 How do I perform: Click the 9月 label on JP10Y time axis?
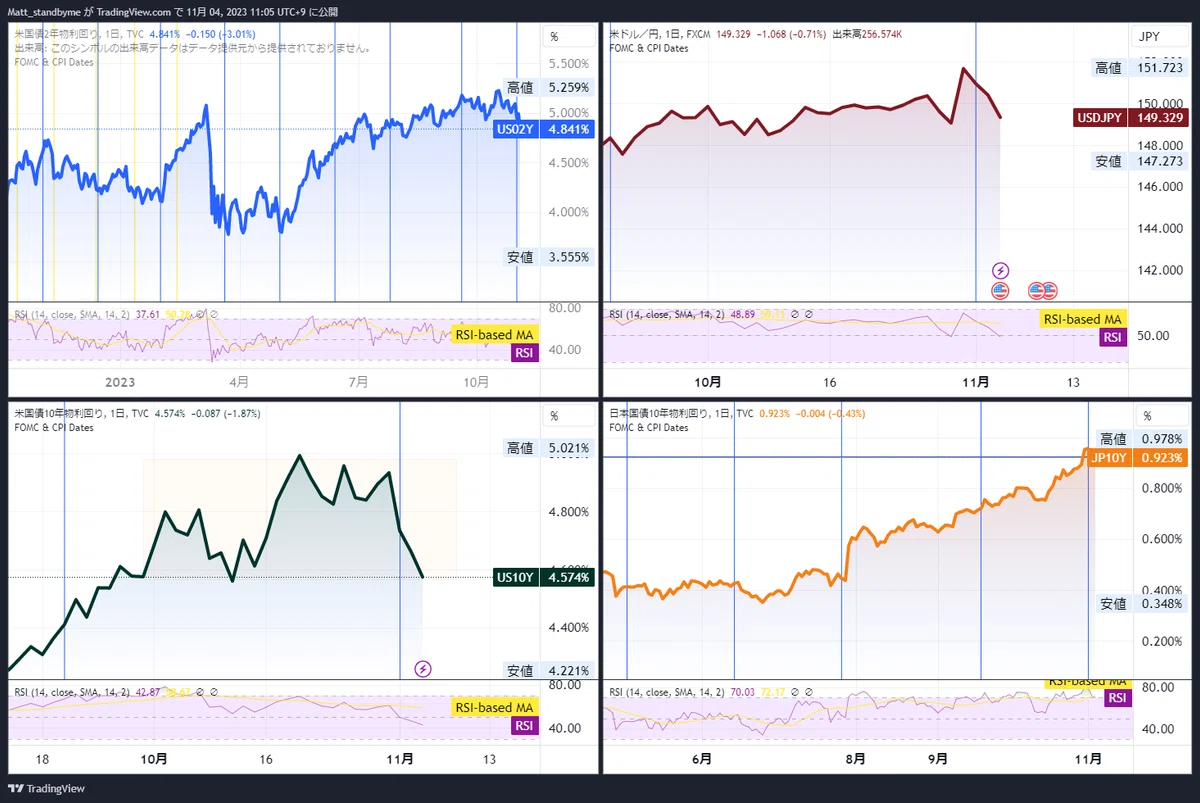click(937, 759)
